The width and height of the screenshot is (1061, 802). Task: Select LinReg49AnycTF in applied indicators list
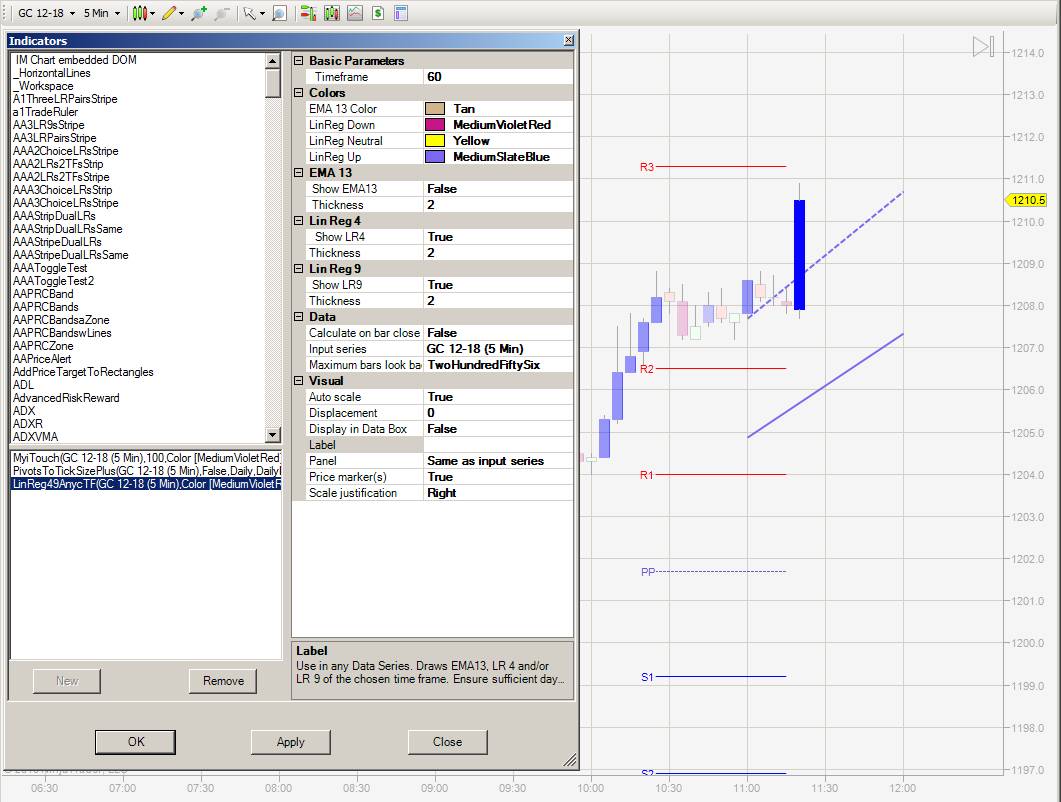click(x=146, y=483)
